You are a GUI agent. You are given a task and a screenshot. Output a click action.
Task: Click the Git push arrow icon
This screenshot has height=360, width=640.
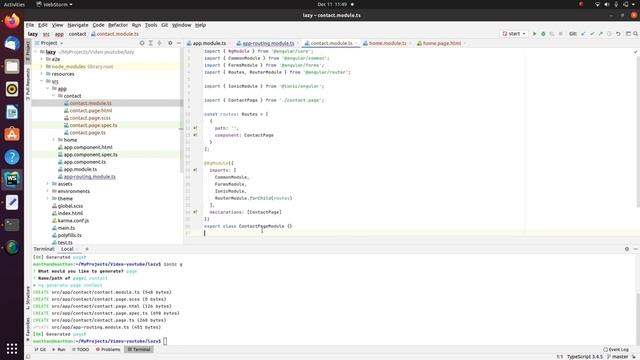pyautogui.click(x=600, y=34)
